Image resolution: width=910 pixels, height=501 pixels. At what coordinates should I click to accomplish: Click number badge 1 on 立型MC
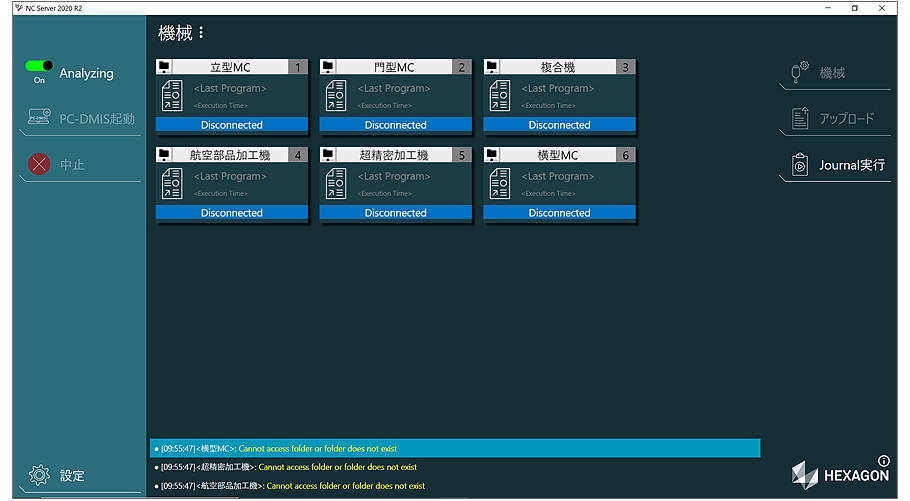298,67
